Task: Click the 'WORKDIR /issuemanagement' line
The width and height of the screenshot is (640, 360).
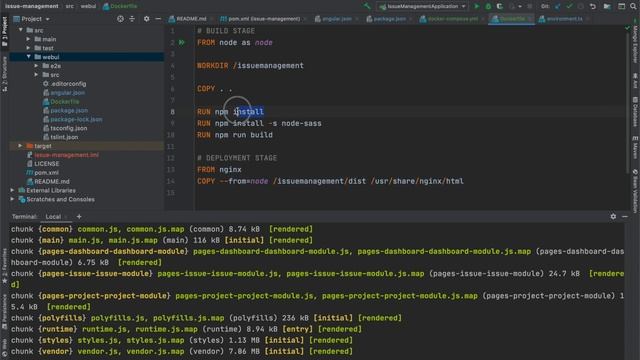Action: coord(250,66)
